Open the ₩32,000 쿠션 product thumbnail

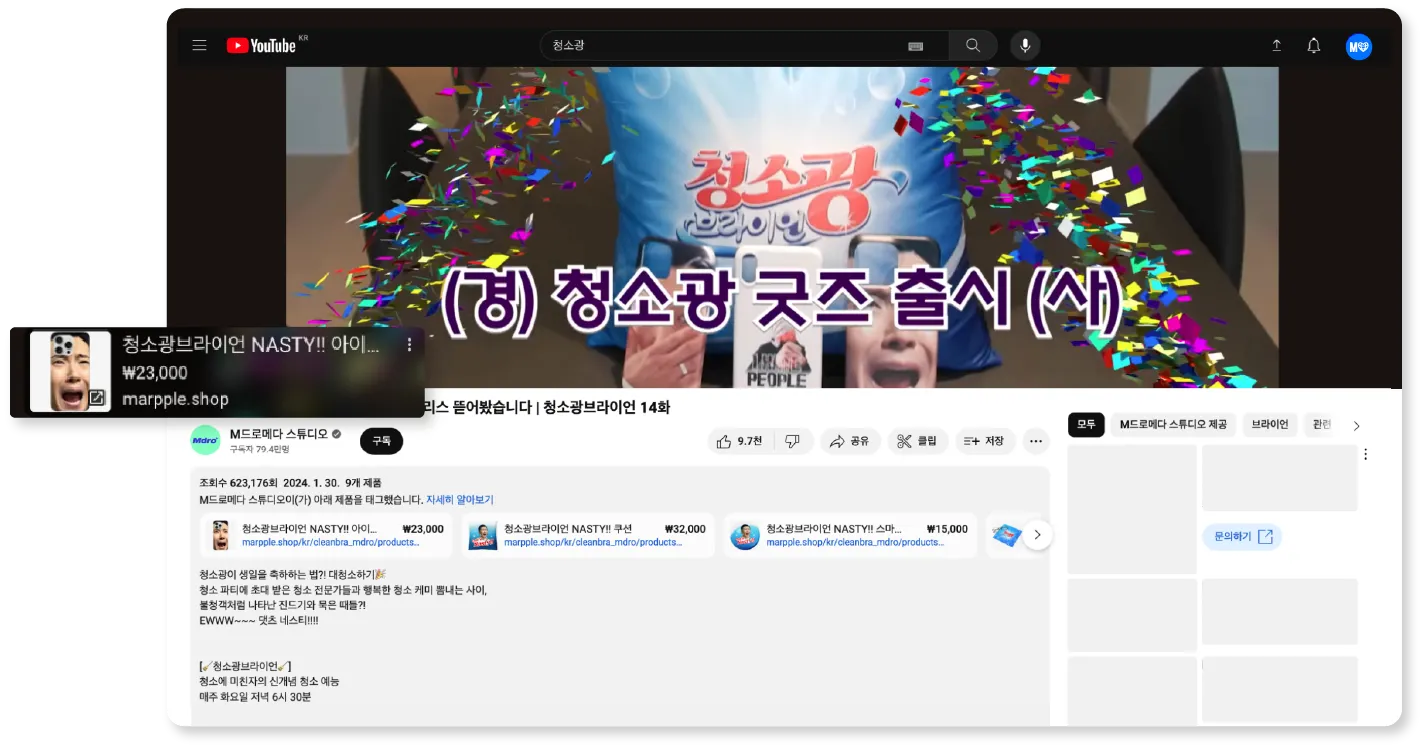point(483,536)
